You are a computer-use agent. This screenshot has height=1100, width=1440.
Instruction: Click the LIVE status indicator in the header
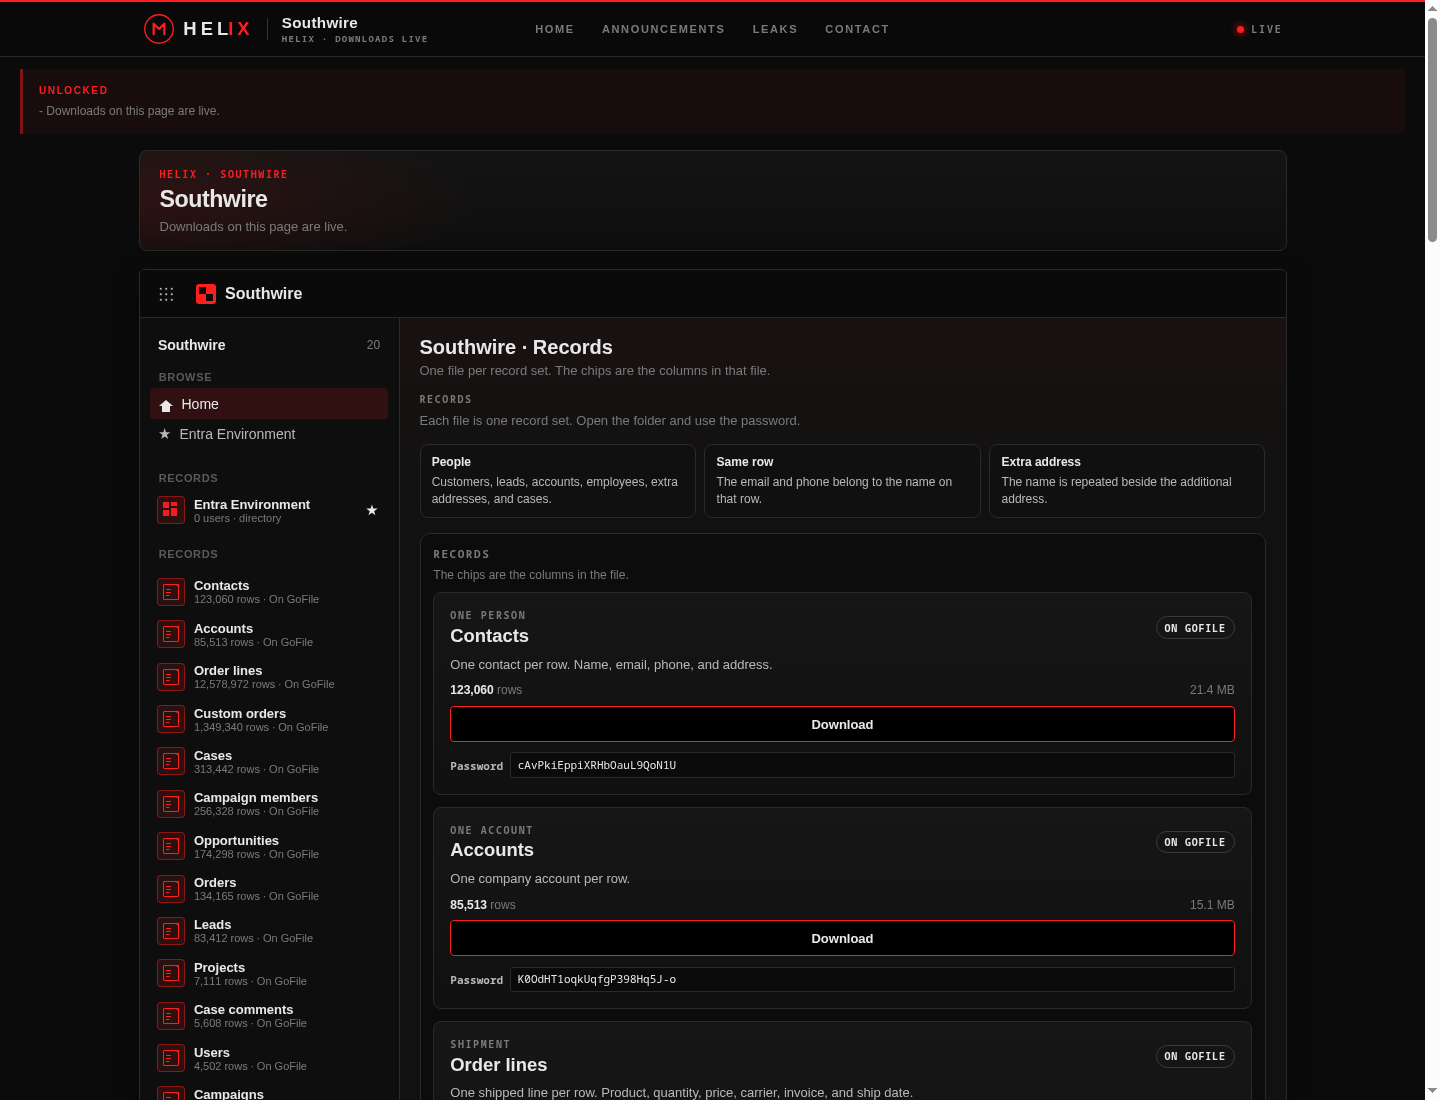tap(1258, 29)
